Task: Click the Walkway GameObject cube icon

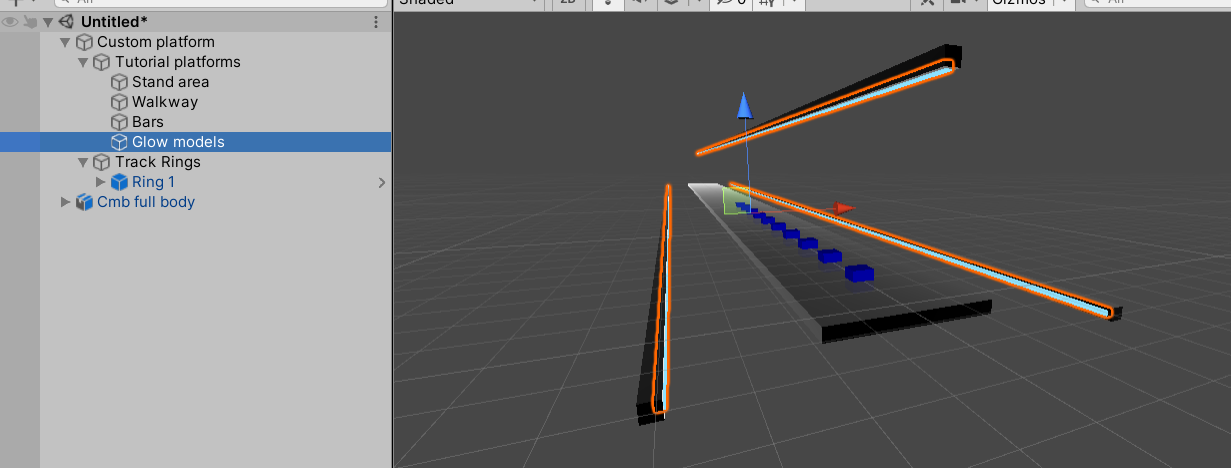Action: click(120, 102)
